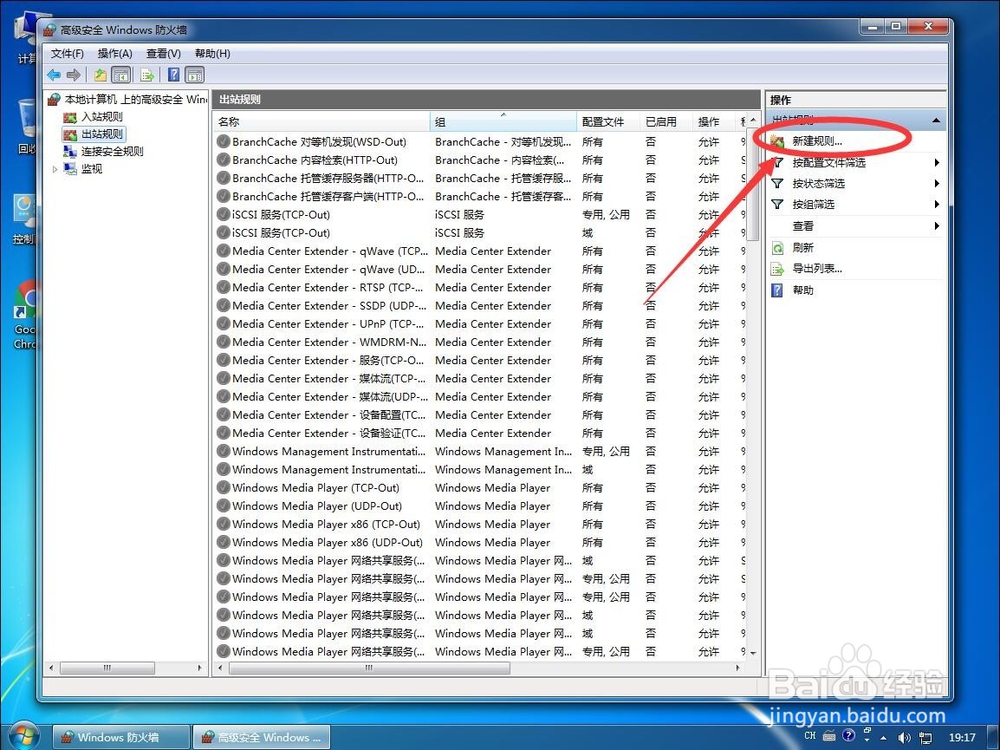The image size is (1000, 750).
Task: Open the 操作 menu
Action: 113,53
